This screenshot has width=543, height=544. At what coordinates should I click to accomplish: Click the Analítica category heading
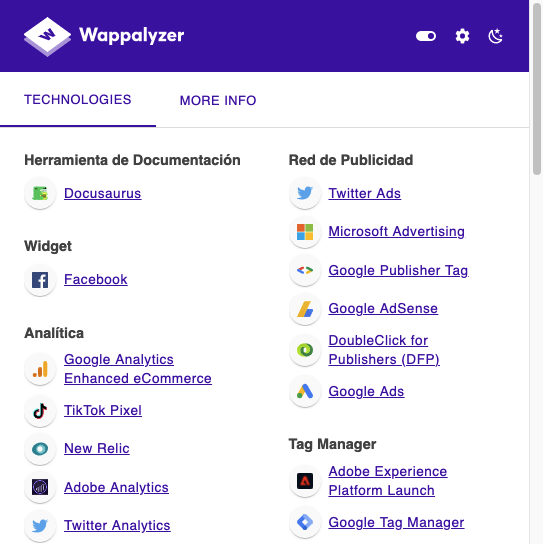tap(54, 333)
